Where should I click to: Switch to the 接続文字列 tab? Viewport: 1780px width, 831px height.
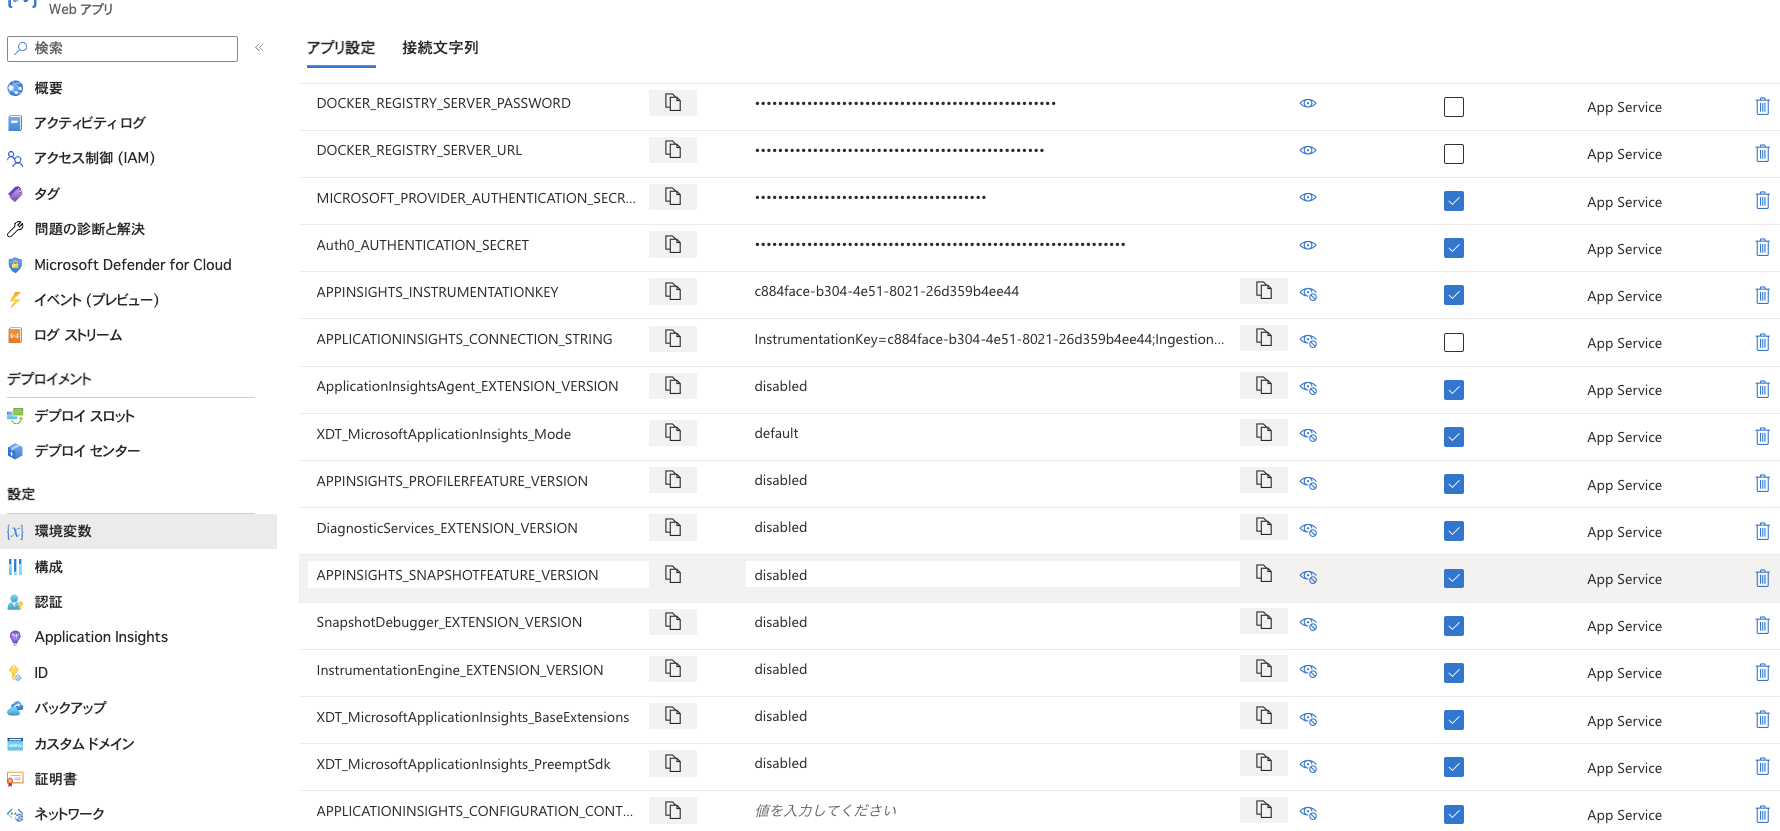(440, 48)
